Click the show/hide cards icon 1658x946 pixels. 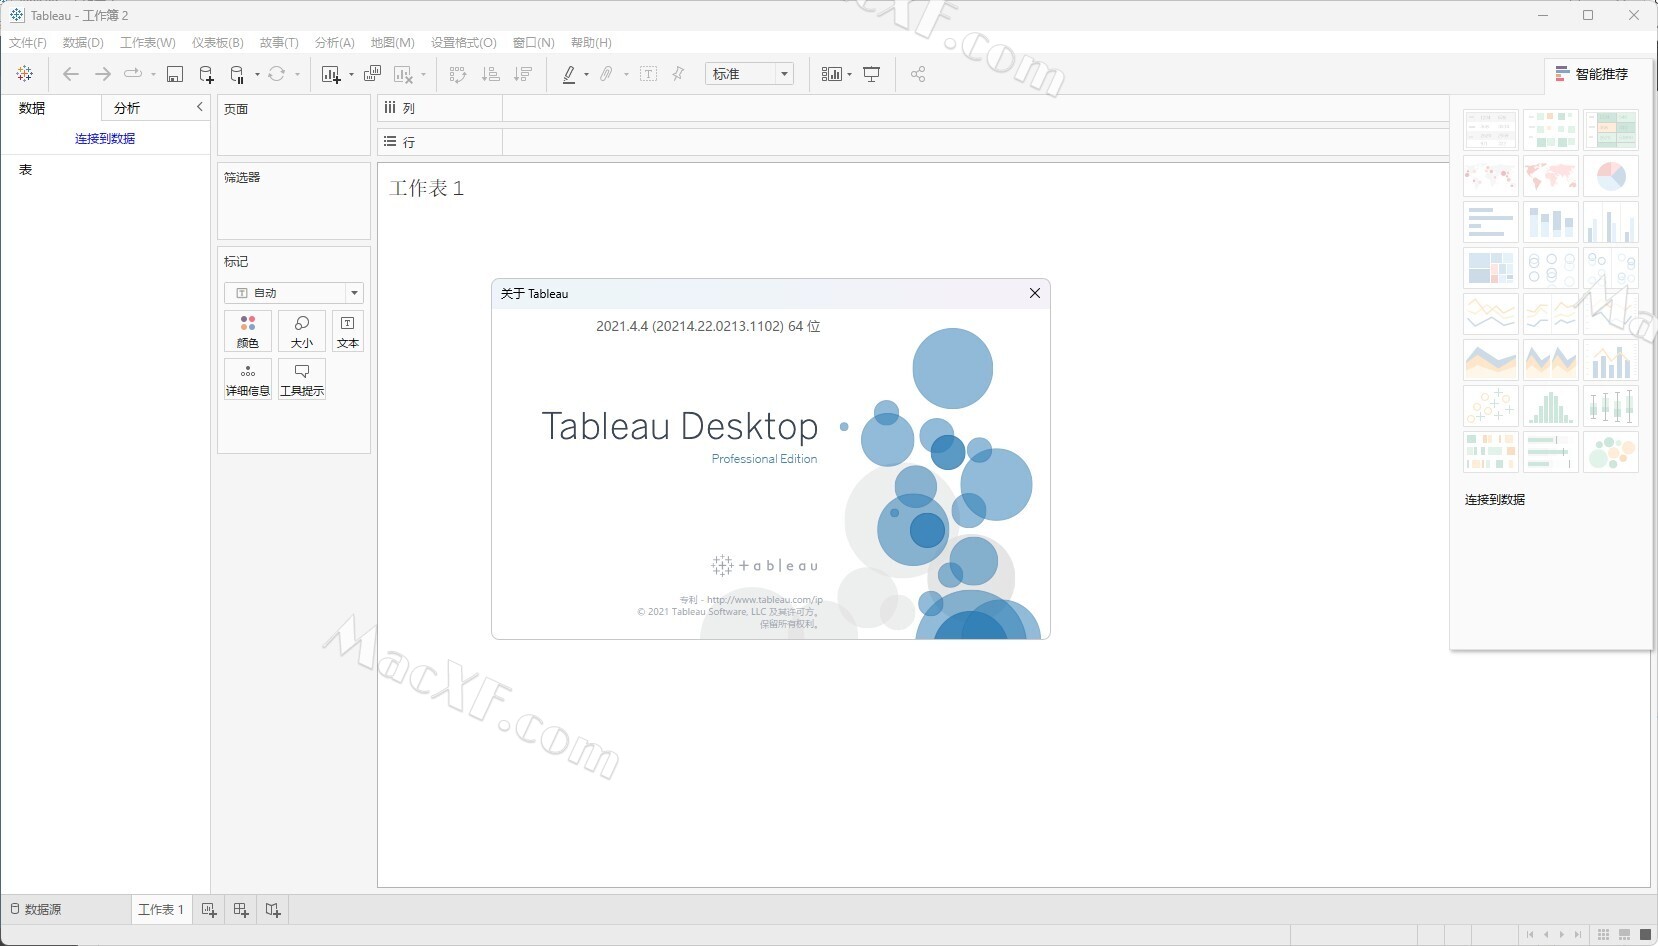click(x=831, y=74)
